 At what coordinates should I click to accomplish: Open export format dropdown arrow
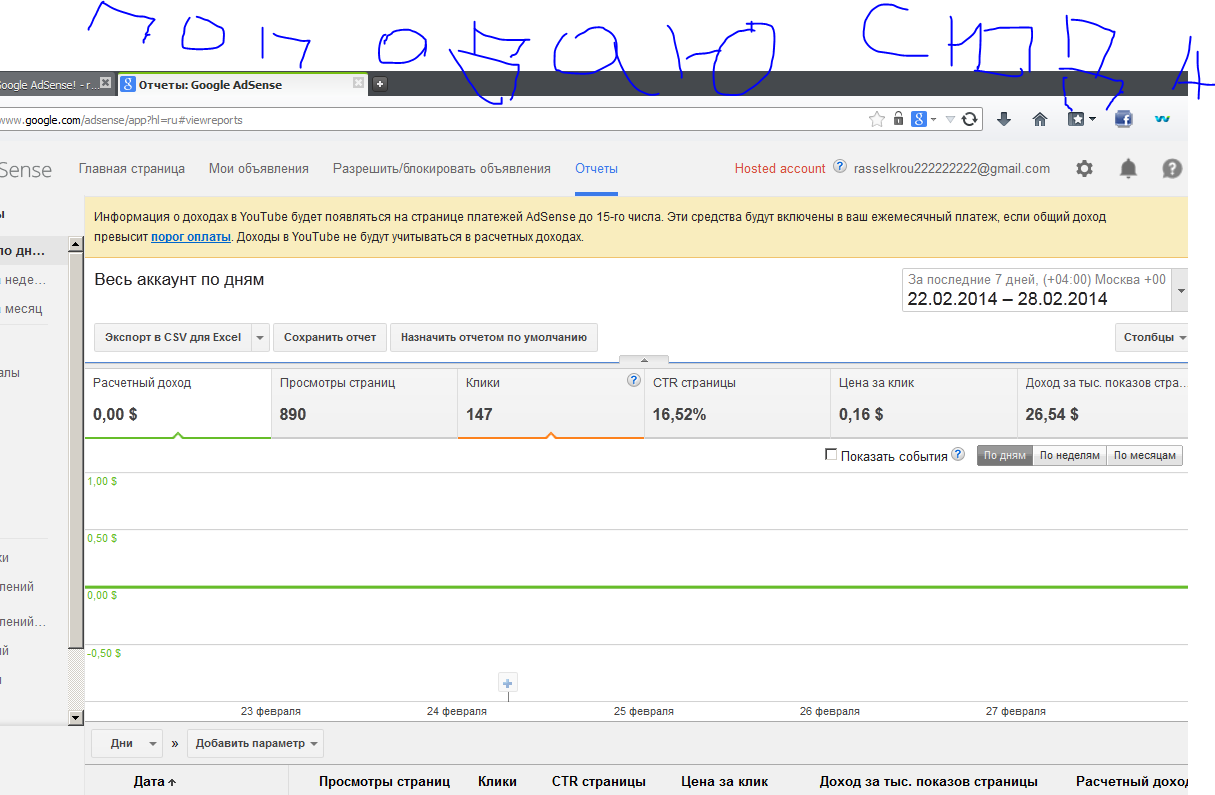[x=261, y=337]
